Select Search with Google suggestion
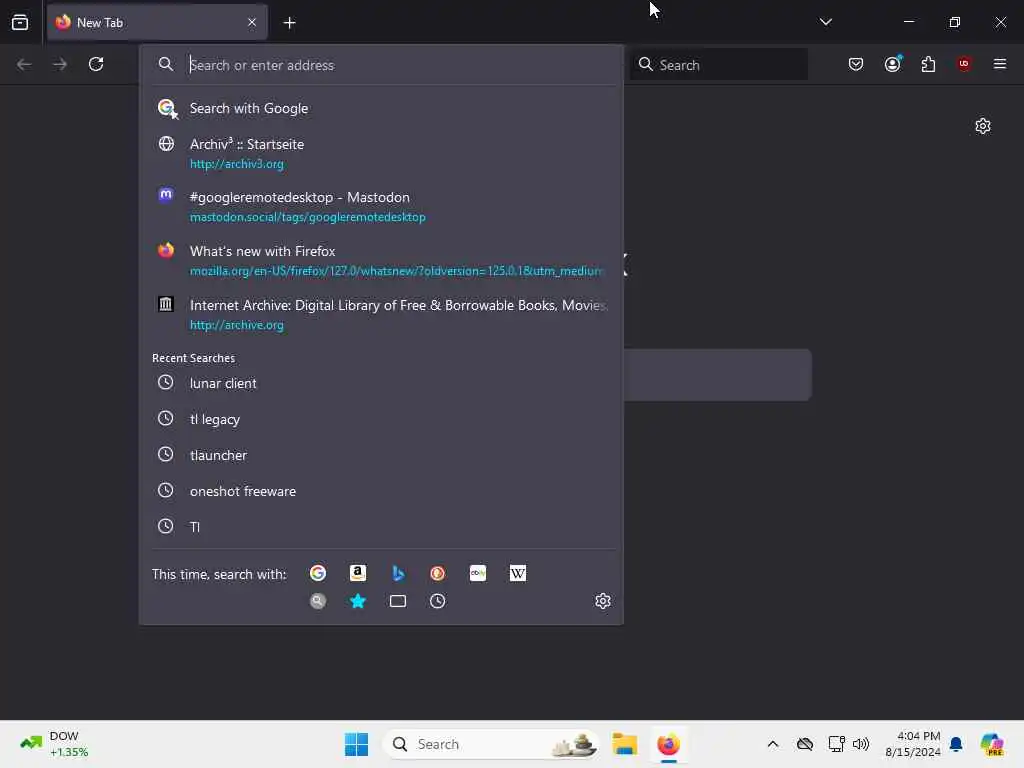This screenshot has width=1024, height=768. [x=381, y=108]
